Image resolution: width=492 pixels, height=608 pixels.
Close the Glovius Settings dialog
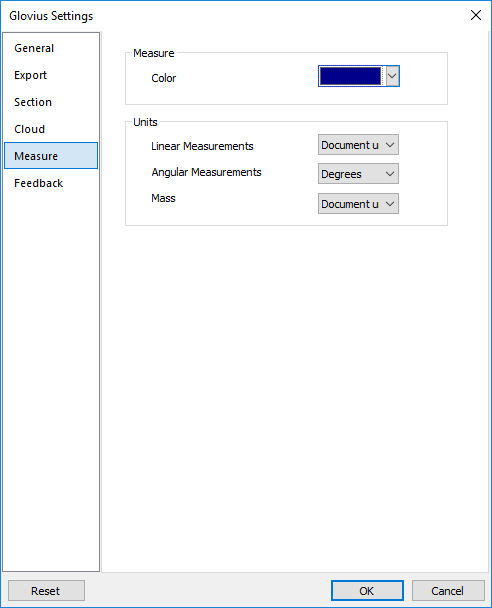[x=476, y=16]
